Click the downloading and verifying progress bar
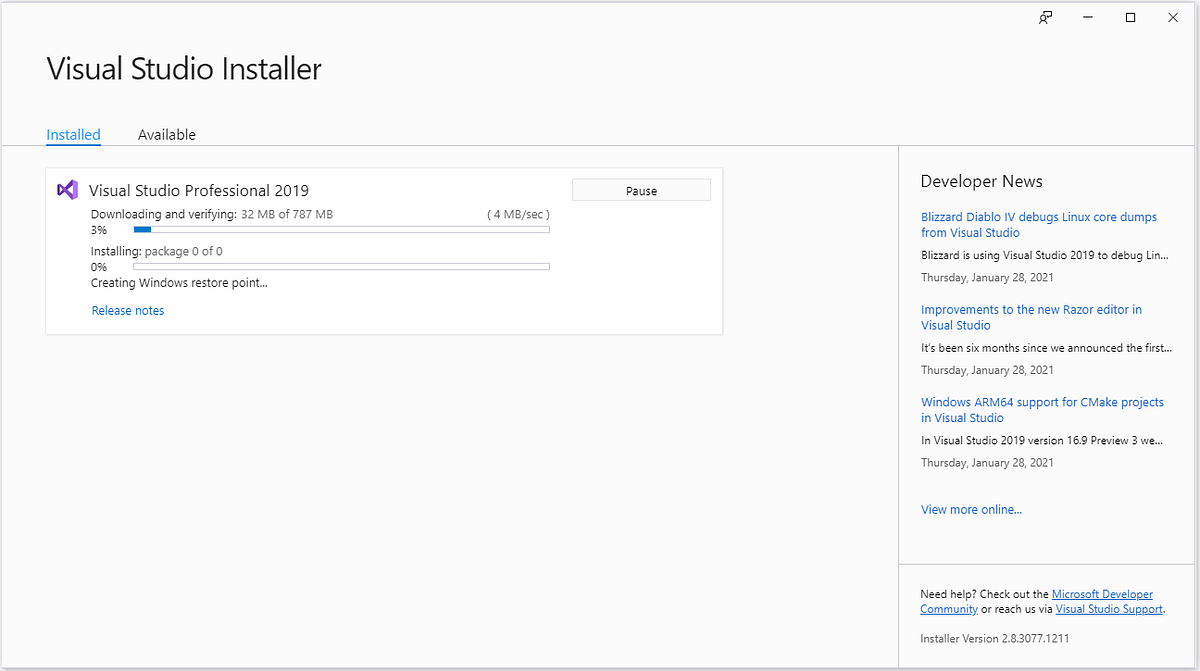The width and height of the screenshot is (1200, 671). 341,229
